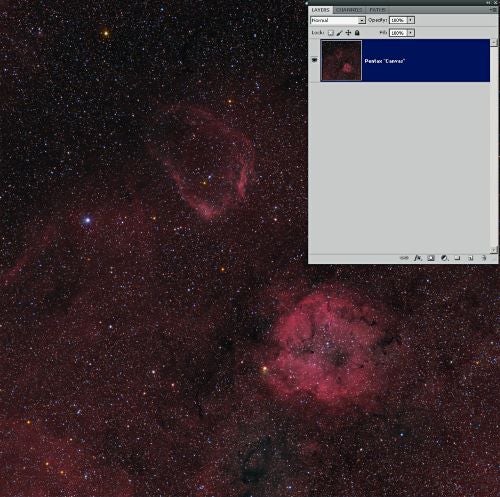Switch to the Channels tab

(349, 10)
